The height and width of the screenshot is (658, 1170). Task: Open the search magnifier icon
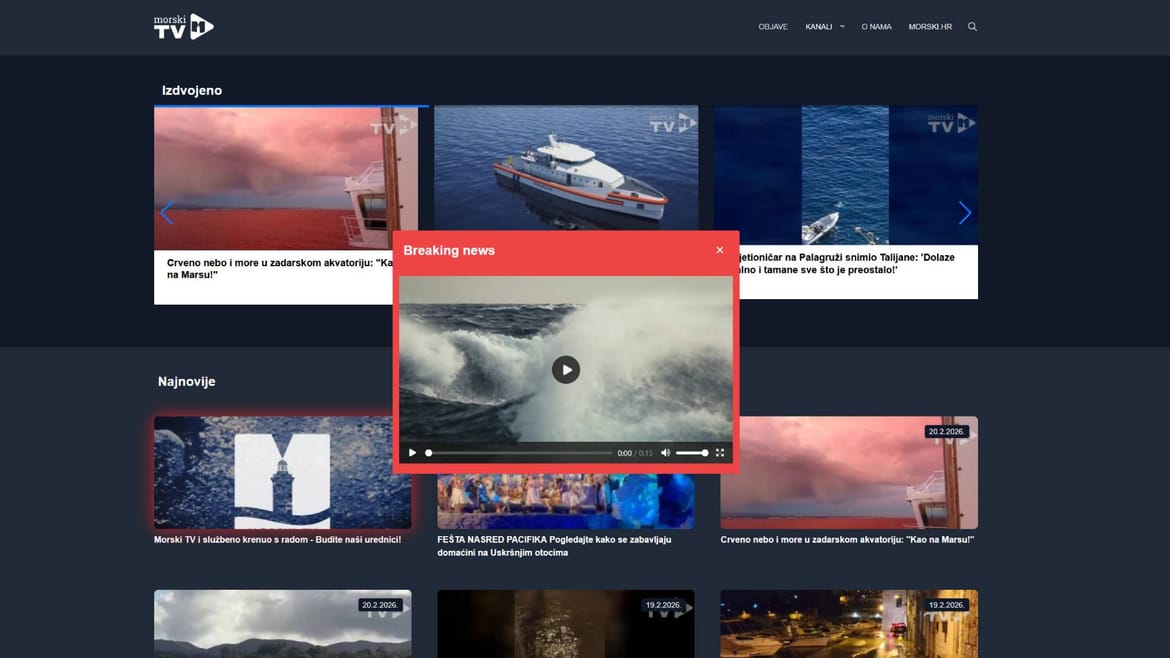971,26
